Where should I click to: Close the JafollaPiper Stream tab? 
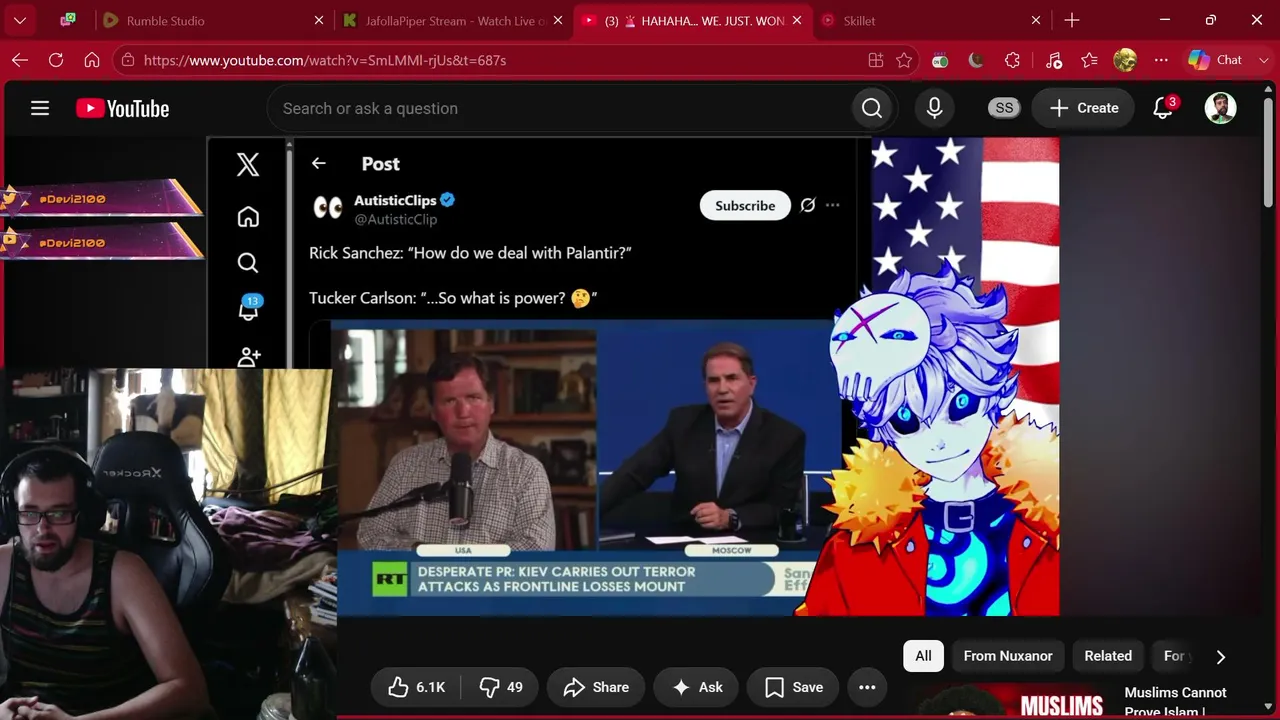click(558, 20)
